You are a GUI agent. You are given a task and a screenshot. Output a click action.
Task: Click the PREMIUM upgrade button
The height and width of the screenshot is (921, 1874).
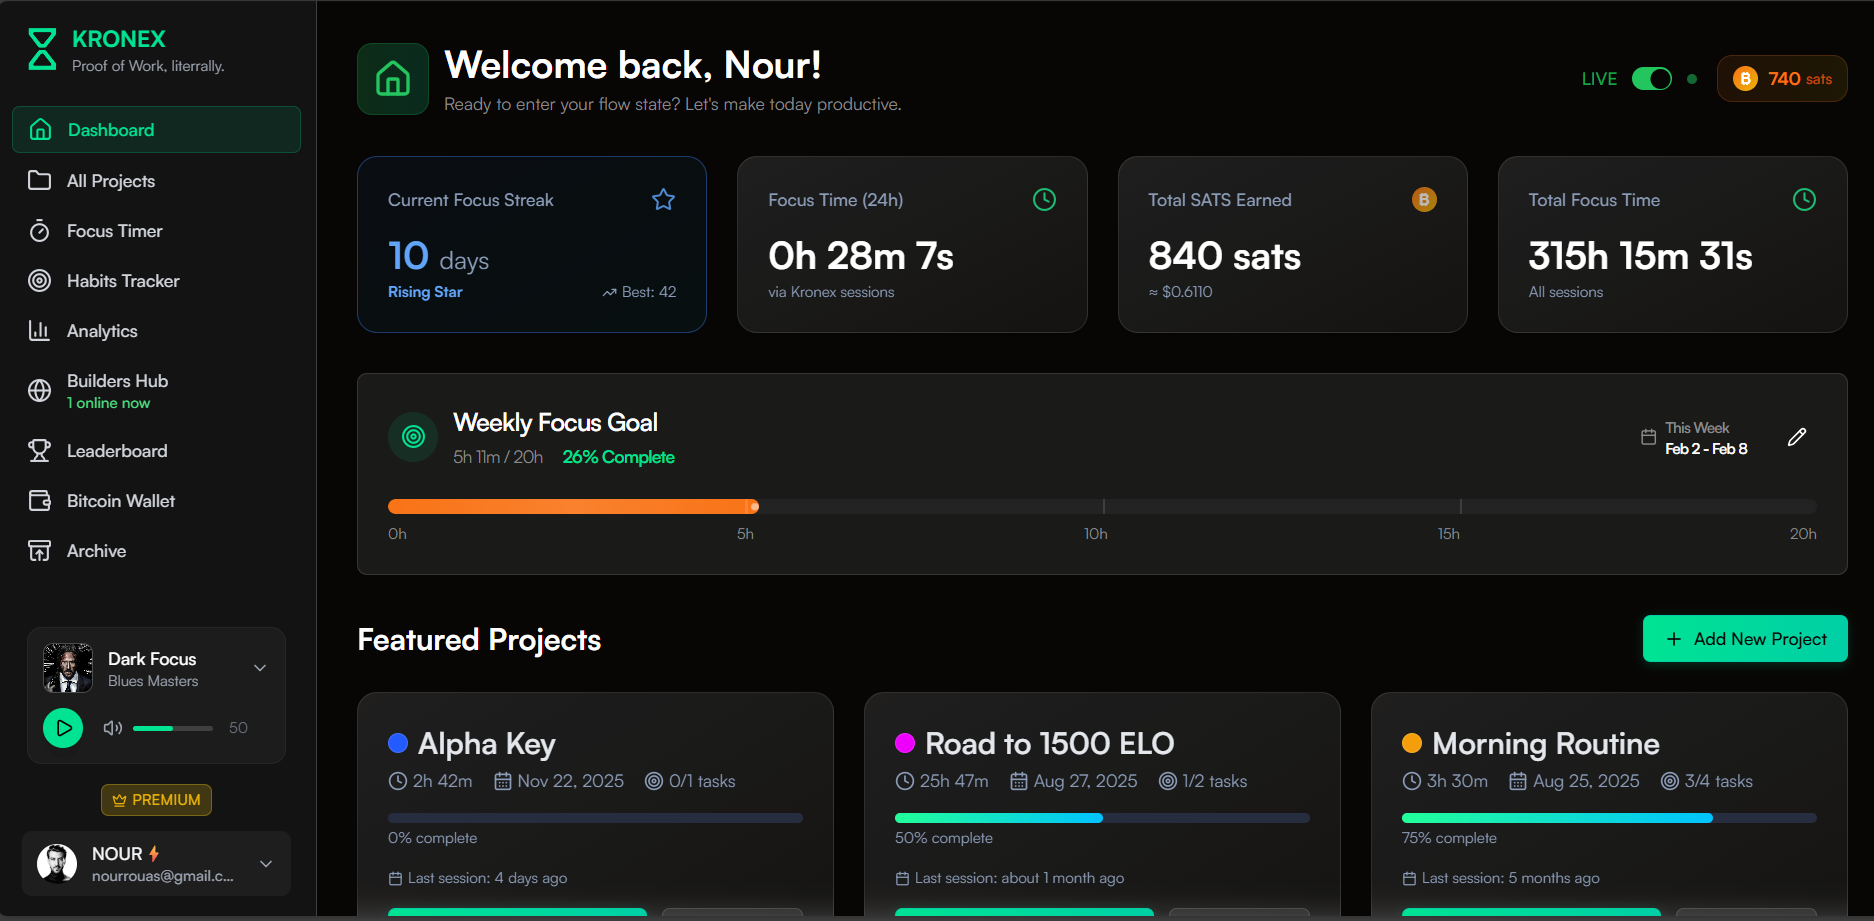pyautogui.click(x=156, y=799)
